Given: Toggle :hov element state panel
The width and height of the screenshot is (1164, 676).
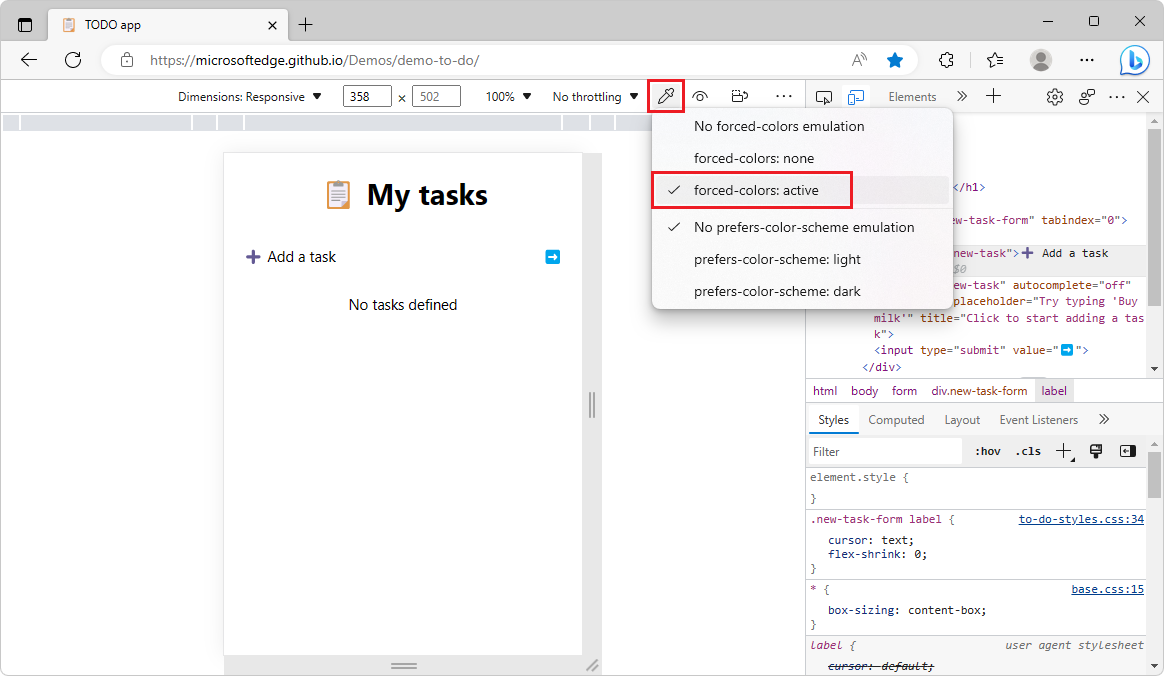Looking at the screenshot, I should pyautogui.click(x=987, y=451).
